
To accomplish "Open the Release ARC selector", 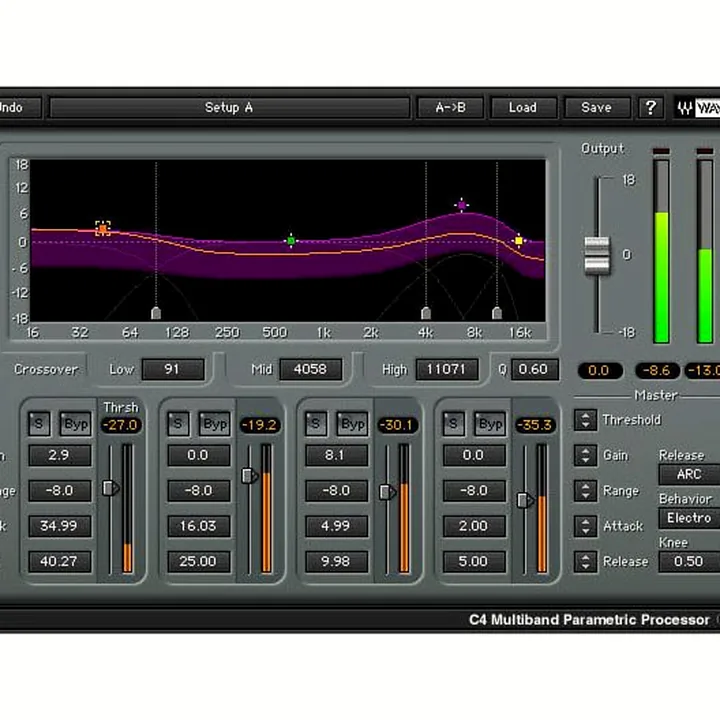I will [689, 474].
